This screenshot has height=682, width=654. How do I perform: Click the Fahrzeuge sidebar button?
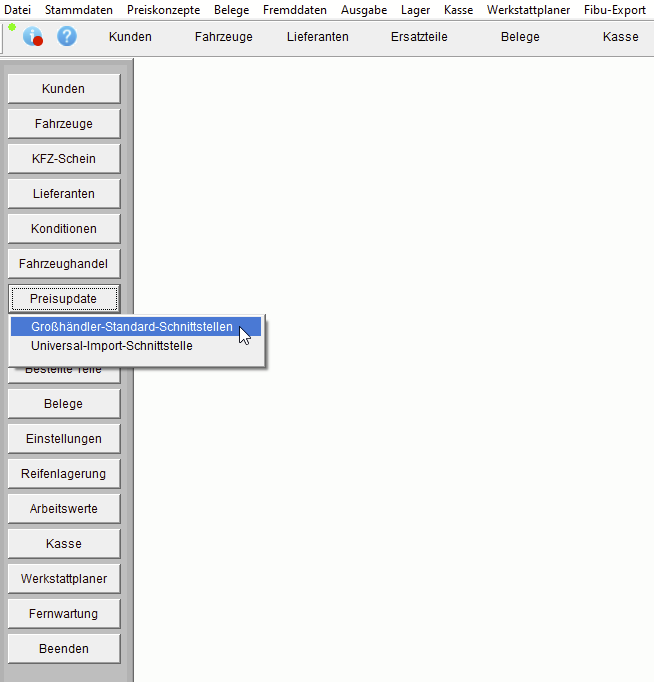coord(64,124)
